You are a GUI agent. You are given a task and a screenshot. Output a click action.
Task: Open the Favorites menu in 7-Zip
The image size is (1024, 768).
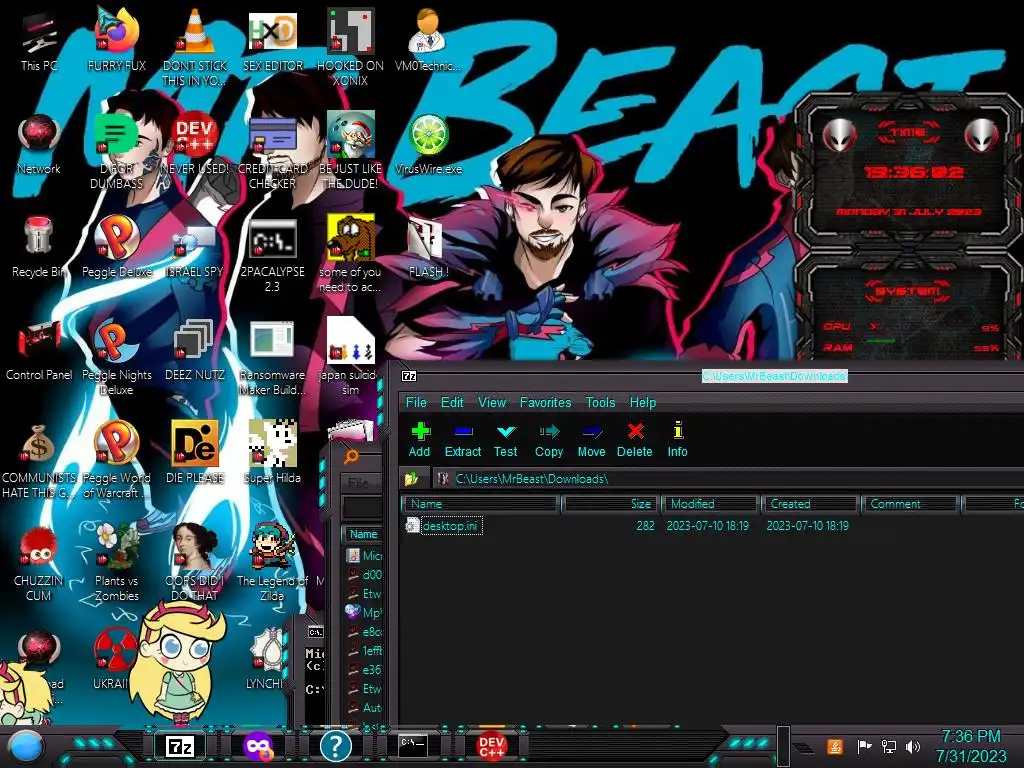tap(545, 402)
